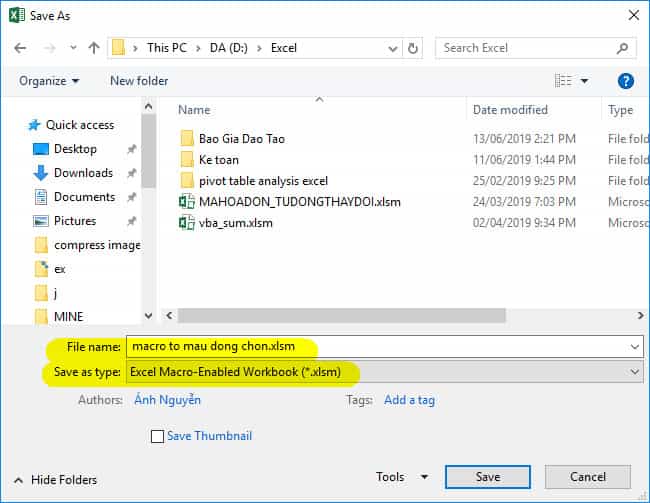Open the view options dropdown arrow

coord(585,80)
